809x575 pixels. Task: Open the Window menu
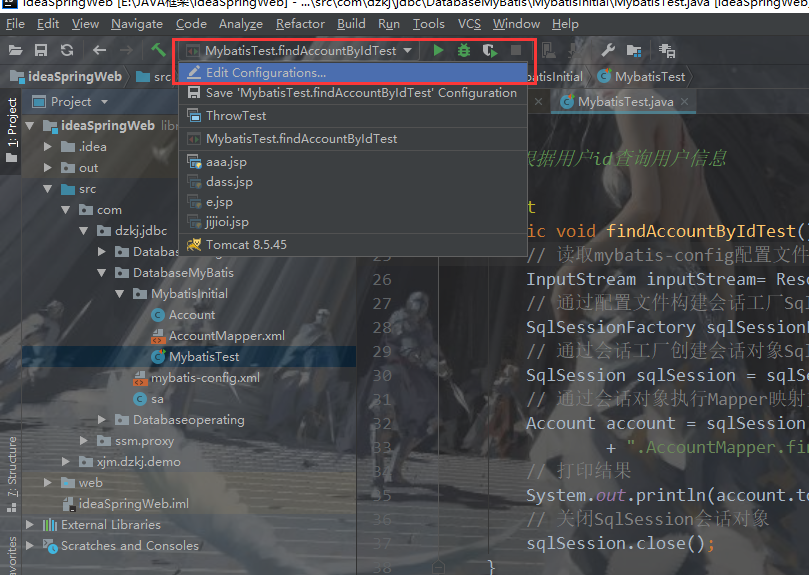pyautogui.click(x=516, y=24)
